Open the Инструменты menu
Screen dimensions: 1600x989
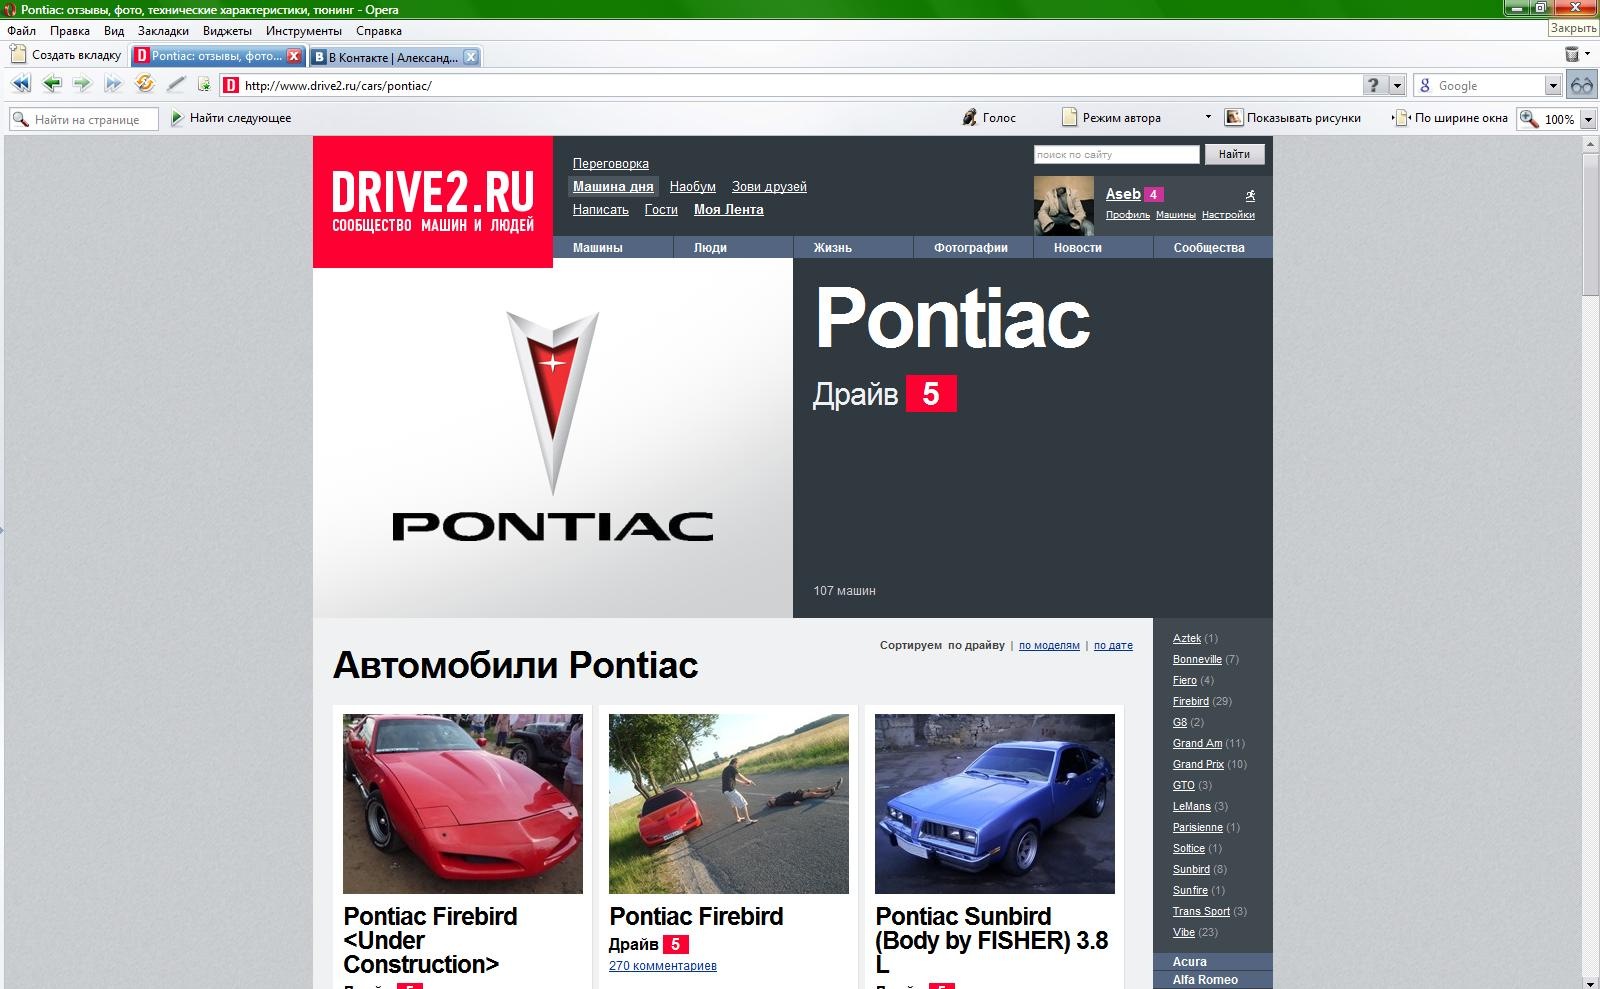[303, 31]
